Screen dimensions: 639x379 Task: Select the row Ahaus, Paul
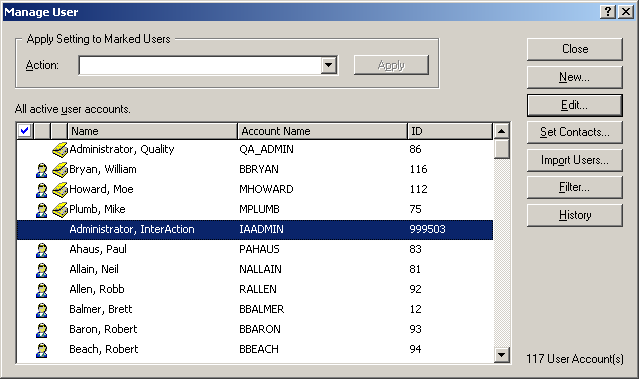pos(255,249)
